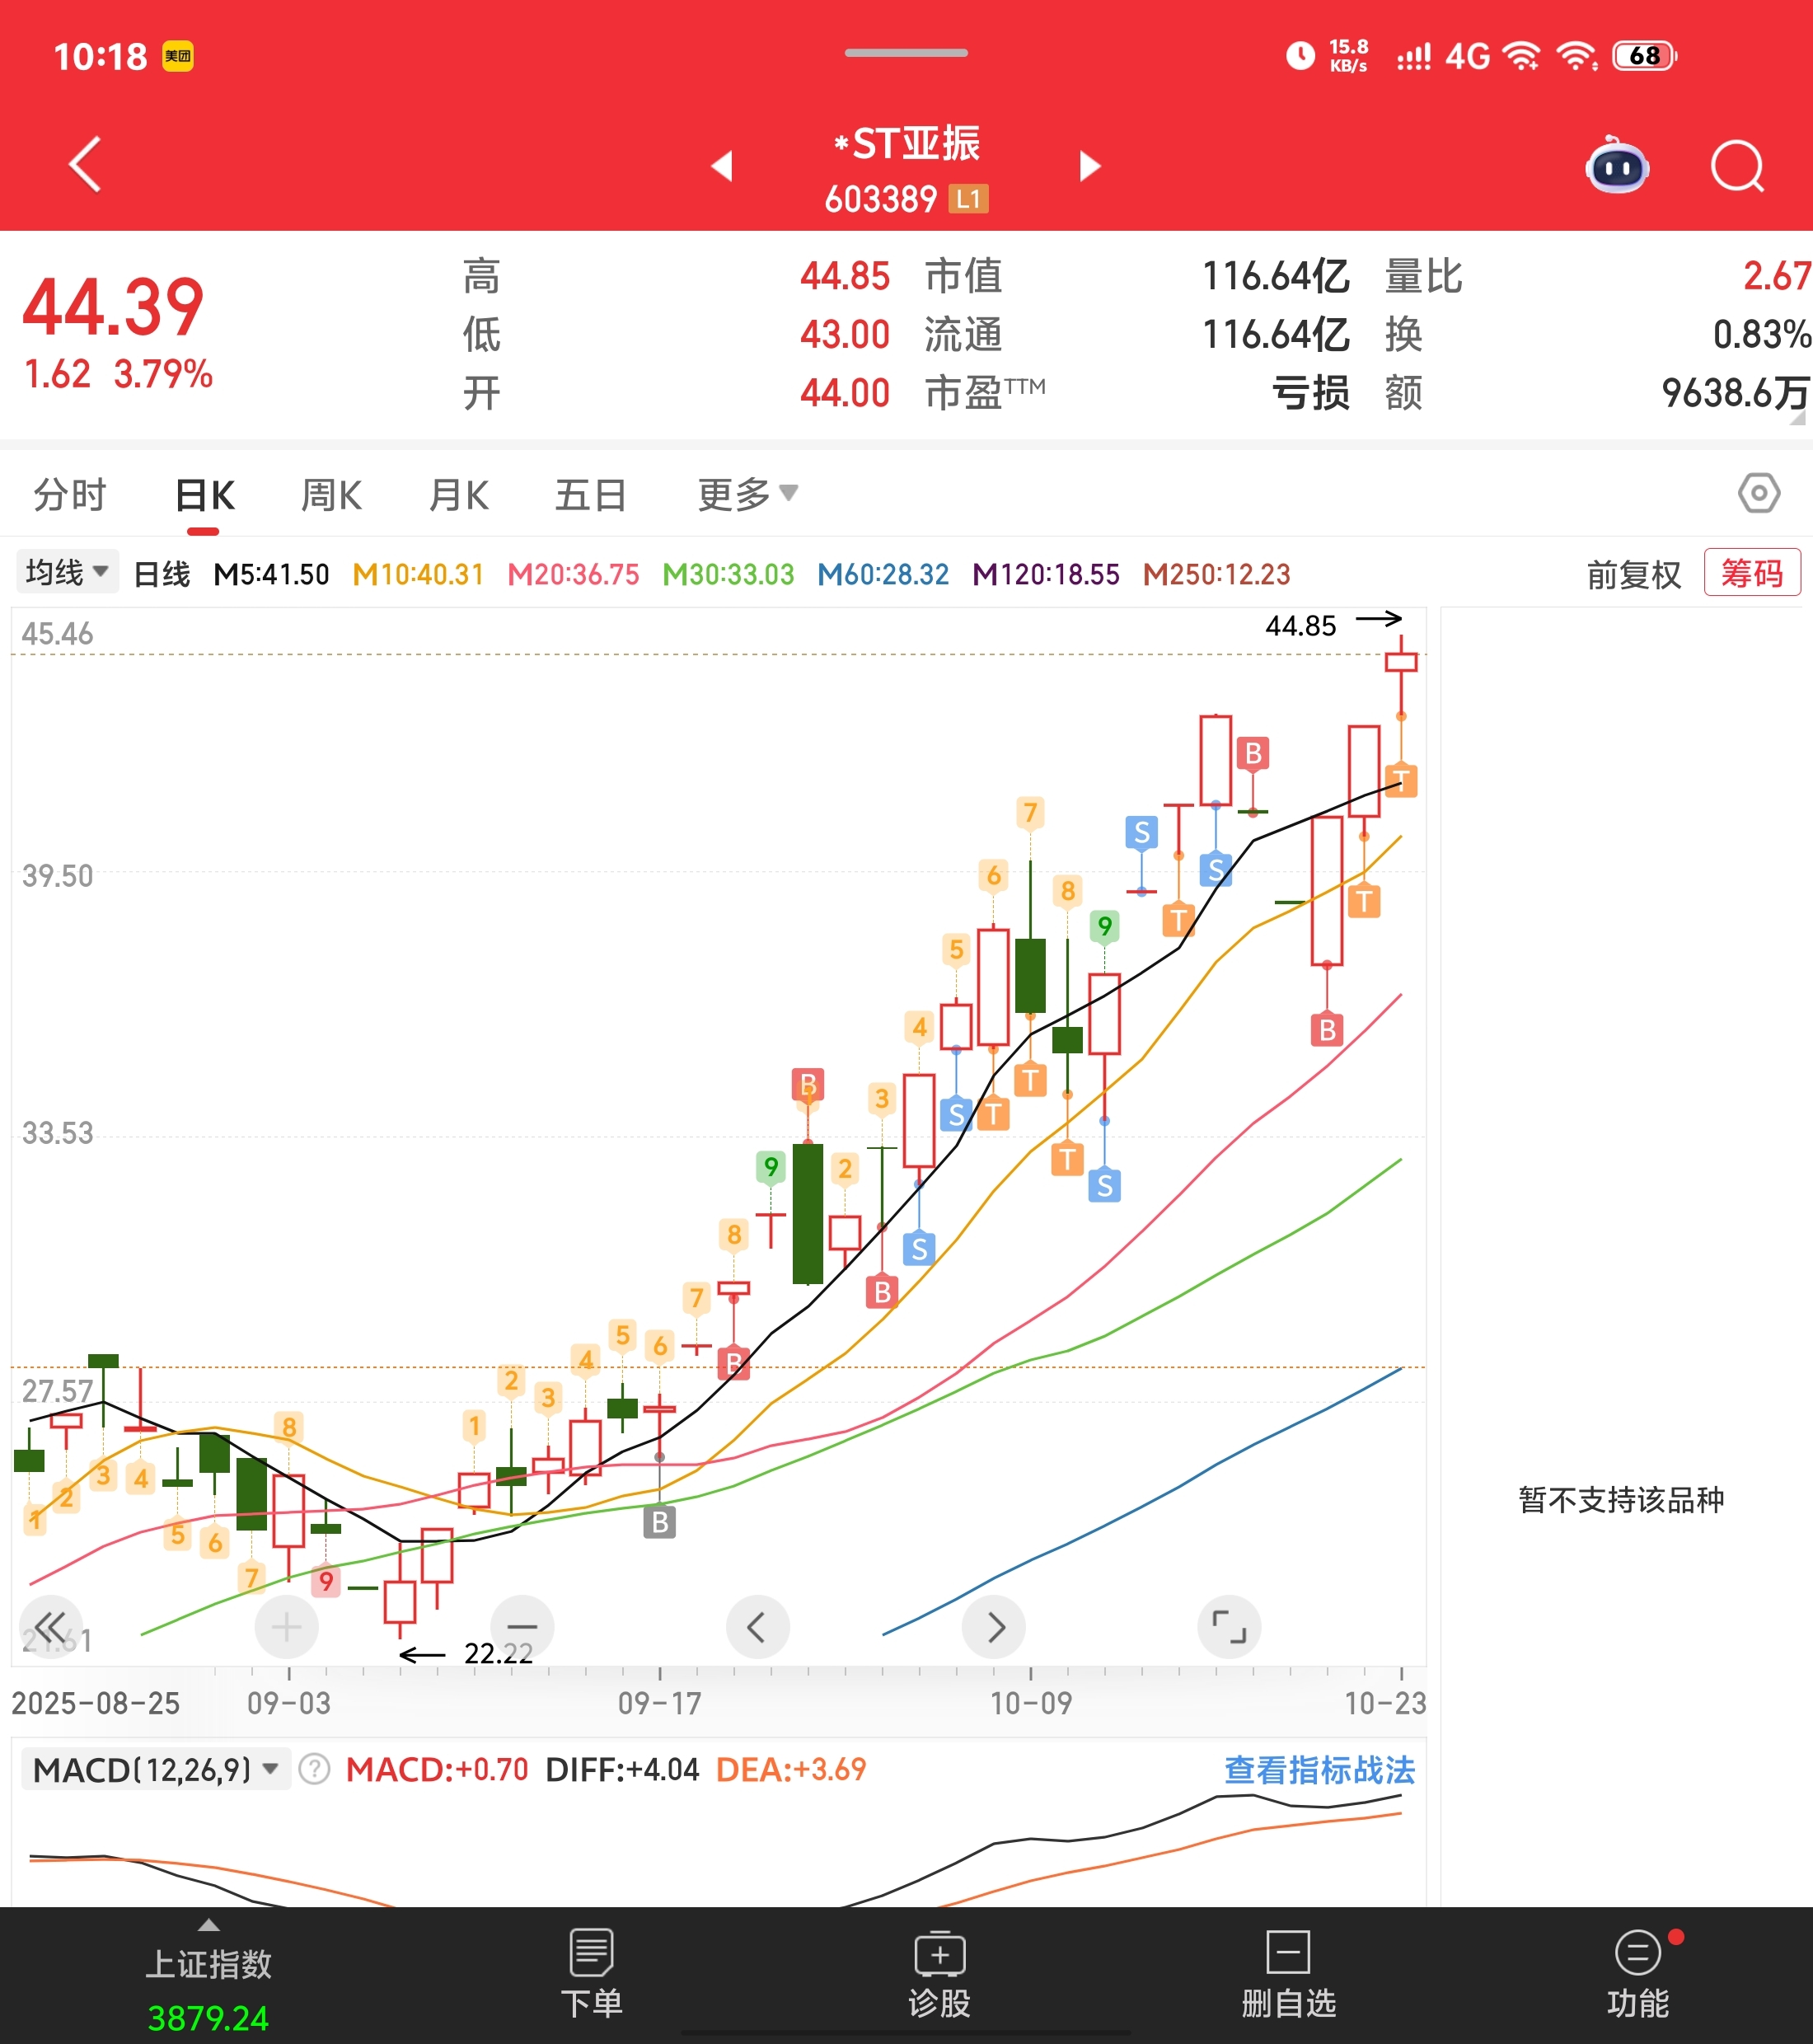The width and height of the screenshot is (1813, 2044).
Task: Switch to the 分时 tab
Action: 69,494
